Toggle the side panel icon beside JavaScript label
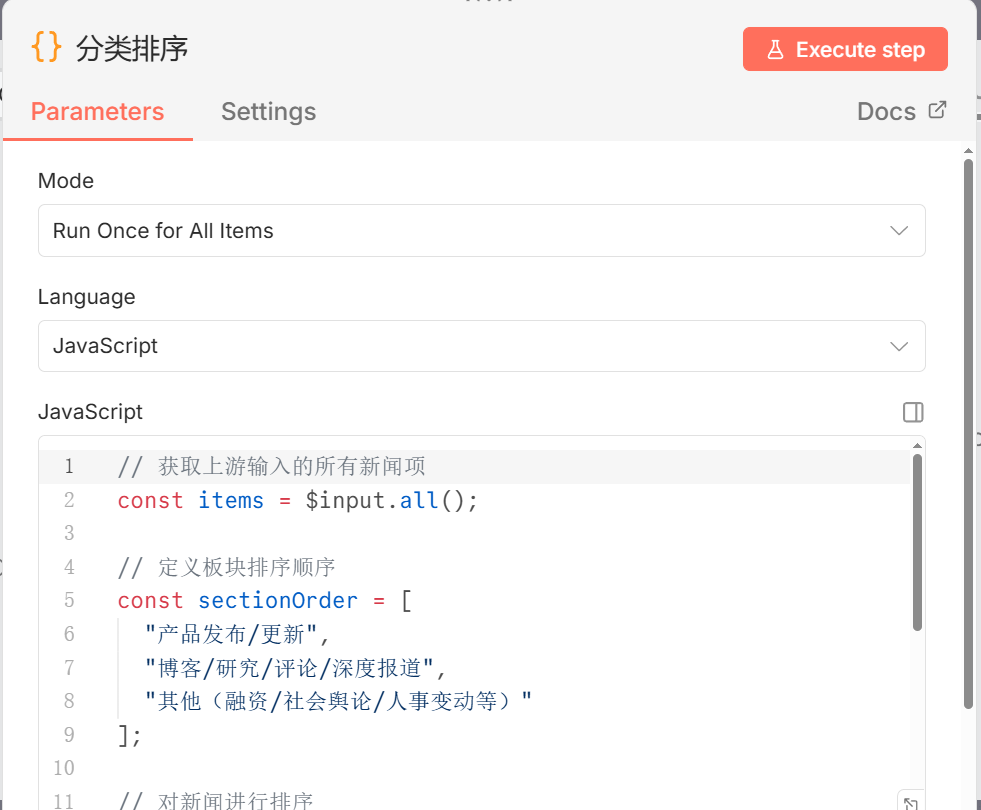The height and width of the screenshot is (810, 981). tap(912, 412)
